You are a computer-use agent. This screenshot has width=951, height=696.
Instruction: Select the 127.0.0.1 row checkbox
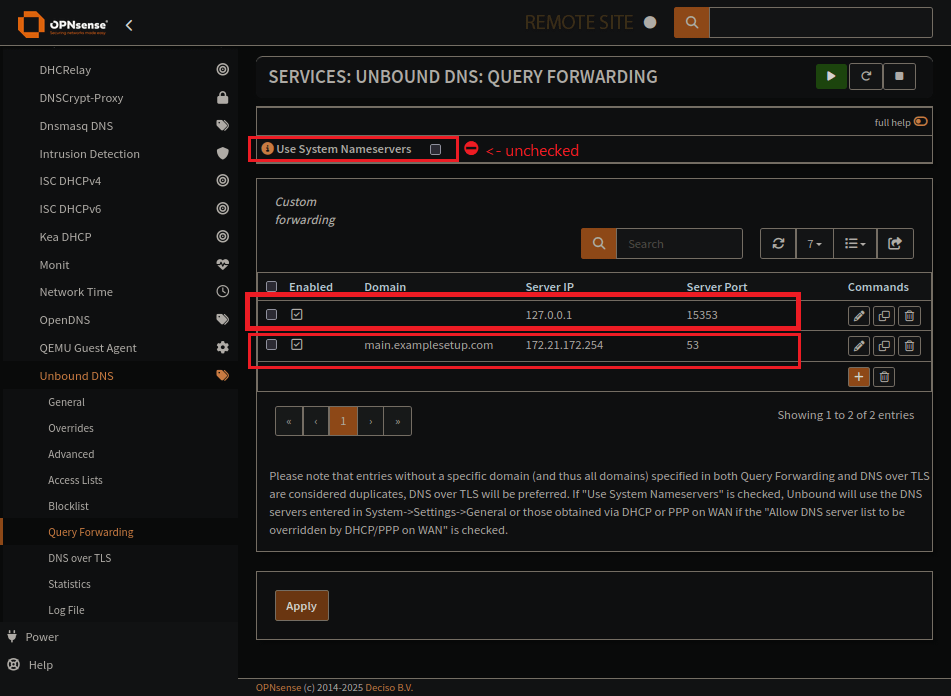point(272,315)
